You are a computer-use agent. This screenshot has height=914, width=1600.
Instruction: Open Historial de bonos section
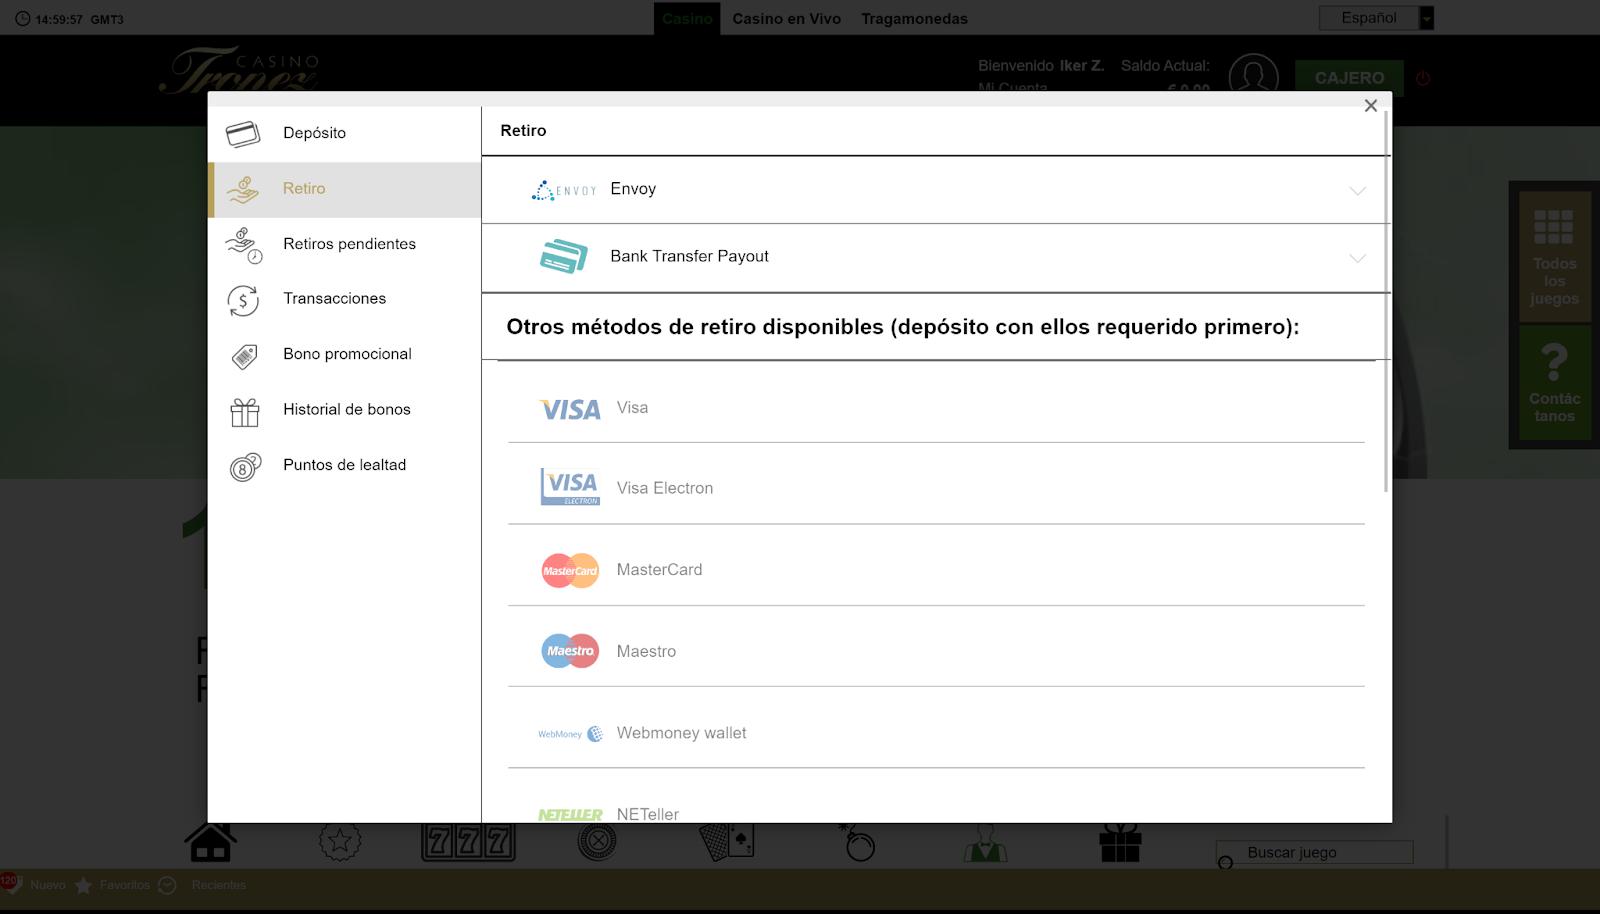click(344, 410)
